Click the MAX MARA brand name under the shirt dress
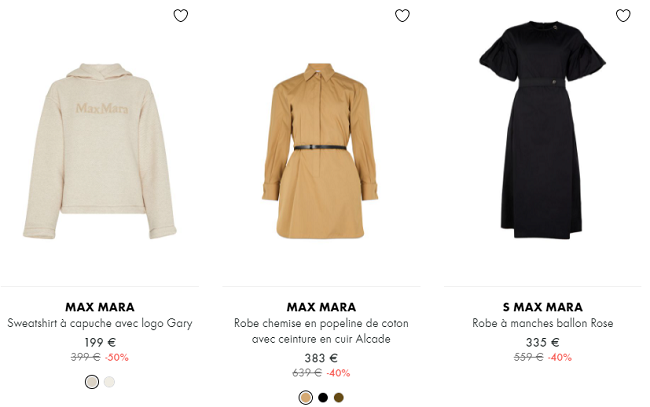 pyautogui.click(x=321, y=307)
